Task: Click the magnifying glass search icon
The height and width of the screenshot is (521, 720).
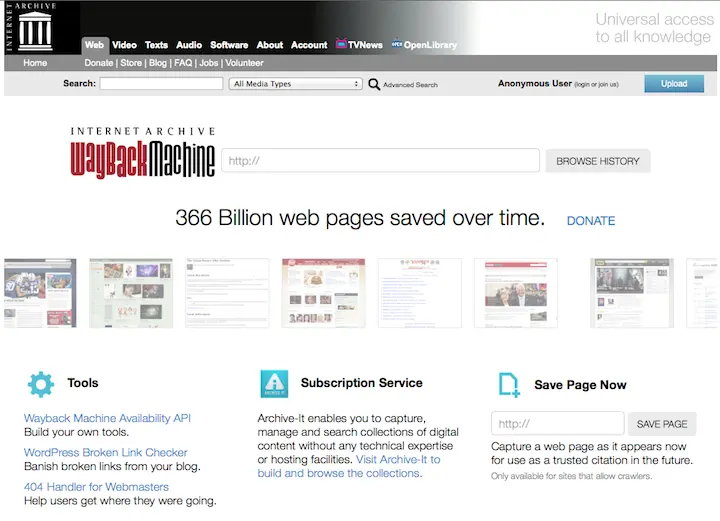Action: pyautogui.click(x=374, y=84)
